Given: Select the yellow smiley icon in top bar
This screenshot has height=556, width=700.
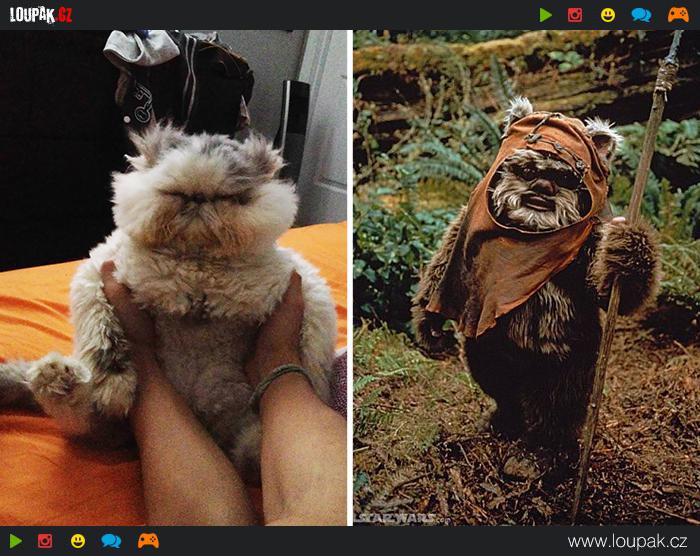Looking at the screenshot, I should pos(607,15).
